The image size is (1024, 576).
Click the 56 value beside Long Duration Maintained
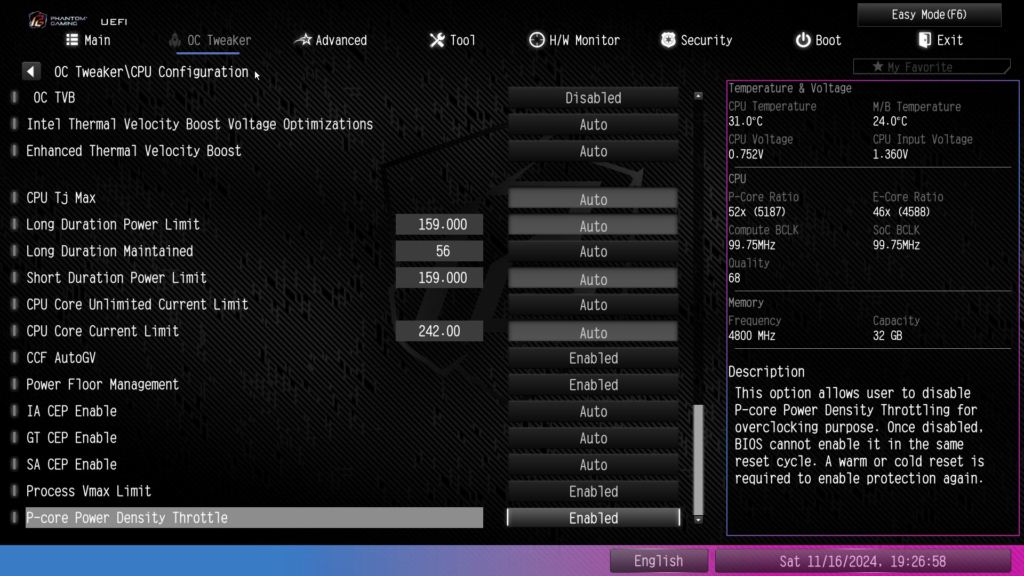(440, 251)
